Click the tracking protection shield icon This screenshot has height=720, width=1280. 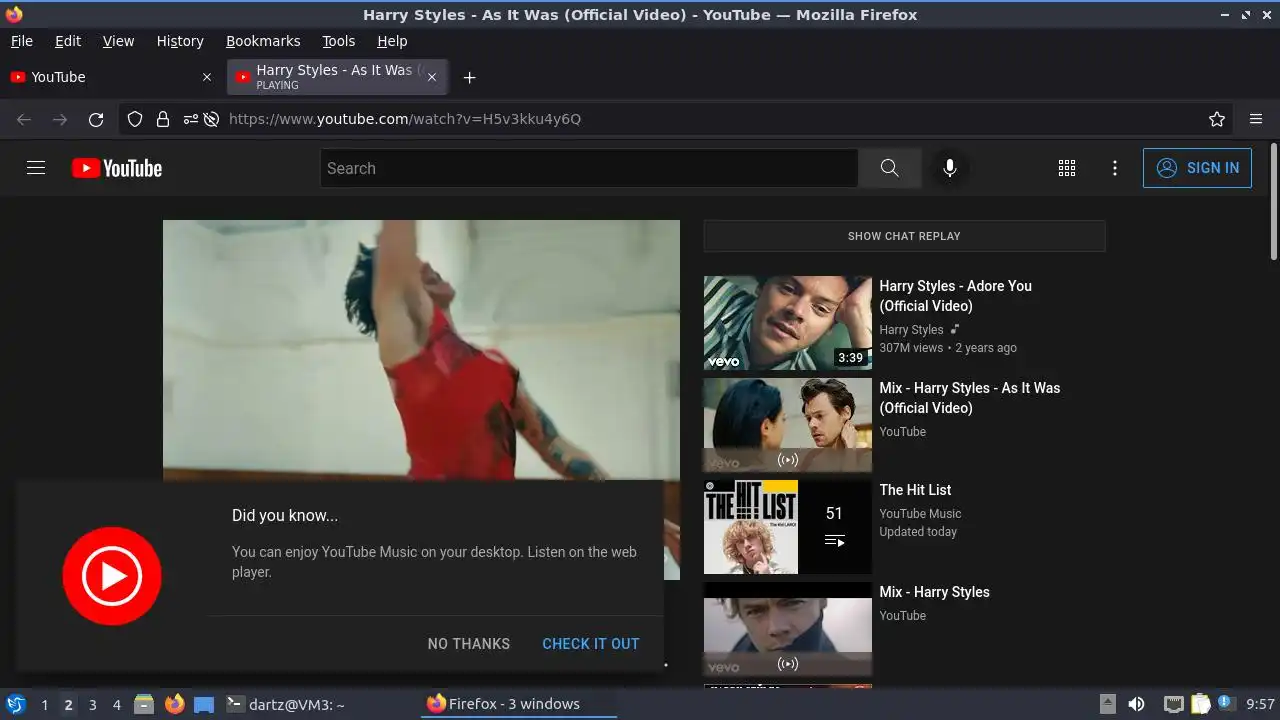click(x=135, y=119)
